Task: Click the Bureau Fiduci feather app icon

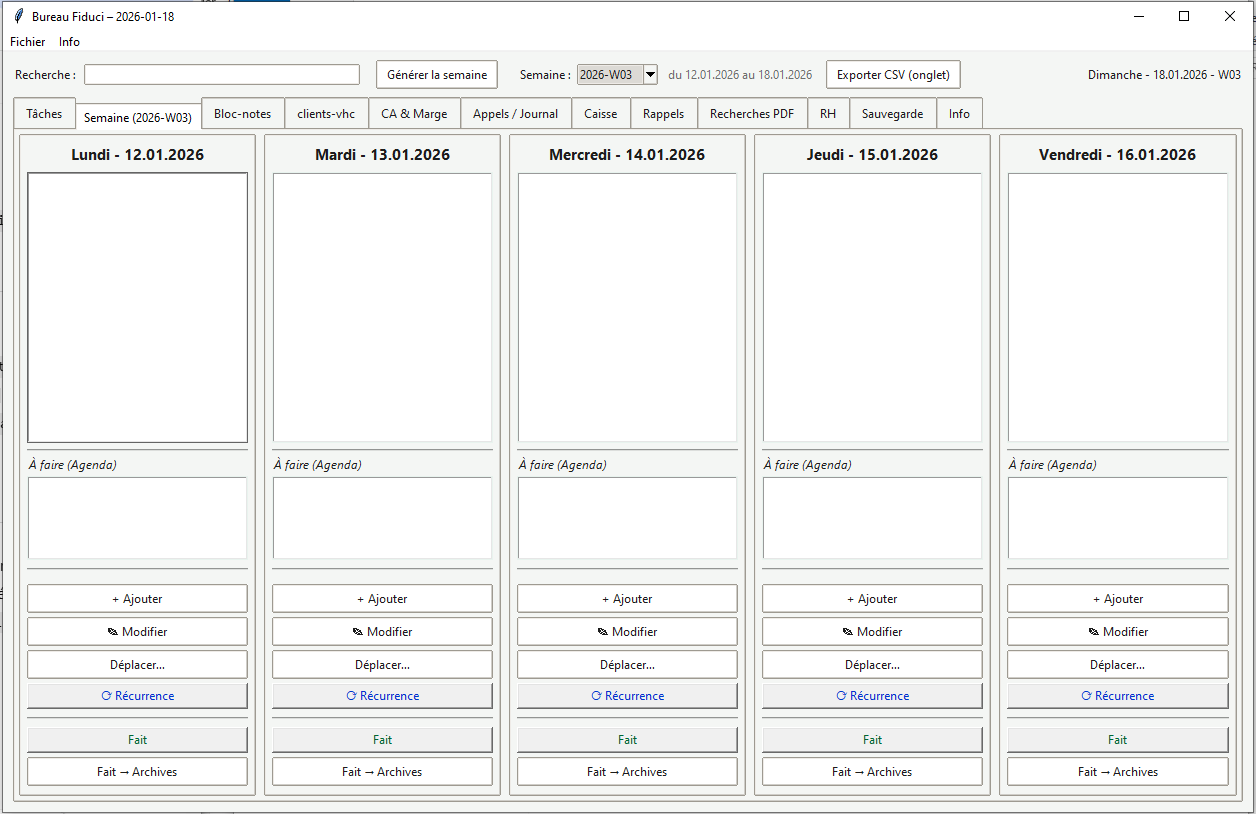Action: 18,16
